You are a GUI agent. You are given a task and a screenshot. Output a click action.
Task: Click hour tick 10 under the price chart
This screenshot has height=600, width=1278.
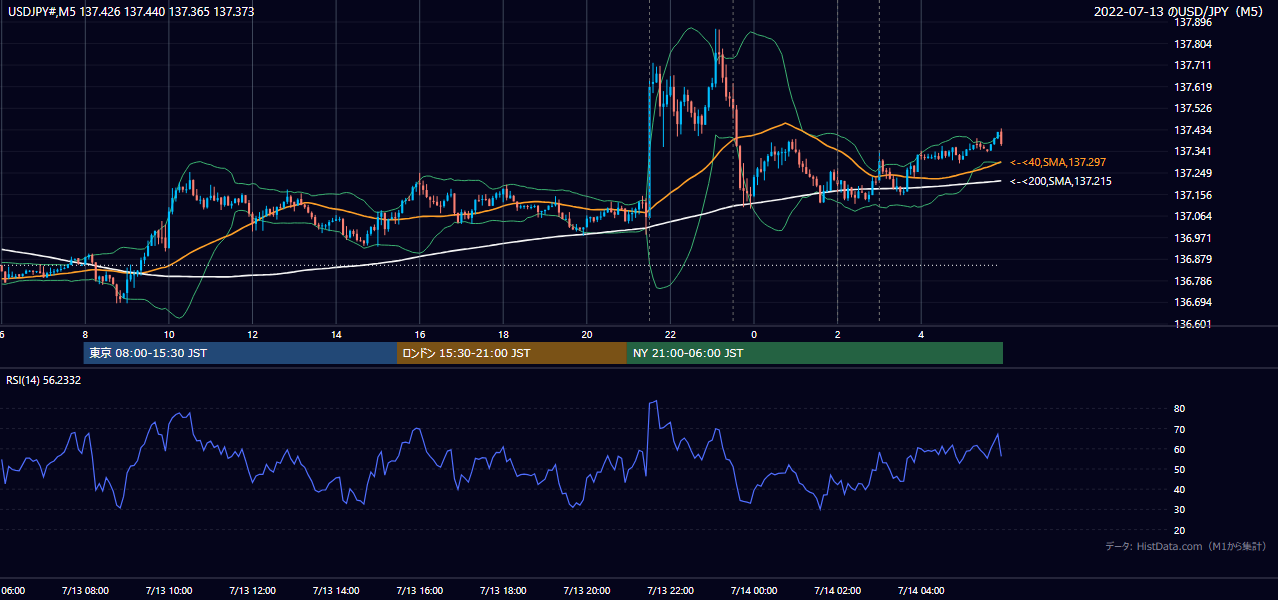pos(169,334)
